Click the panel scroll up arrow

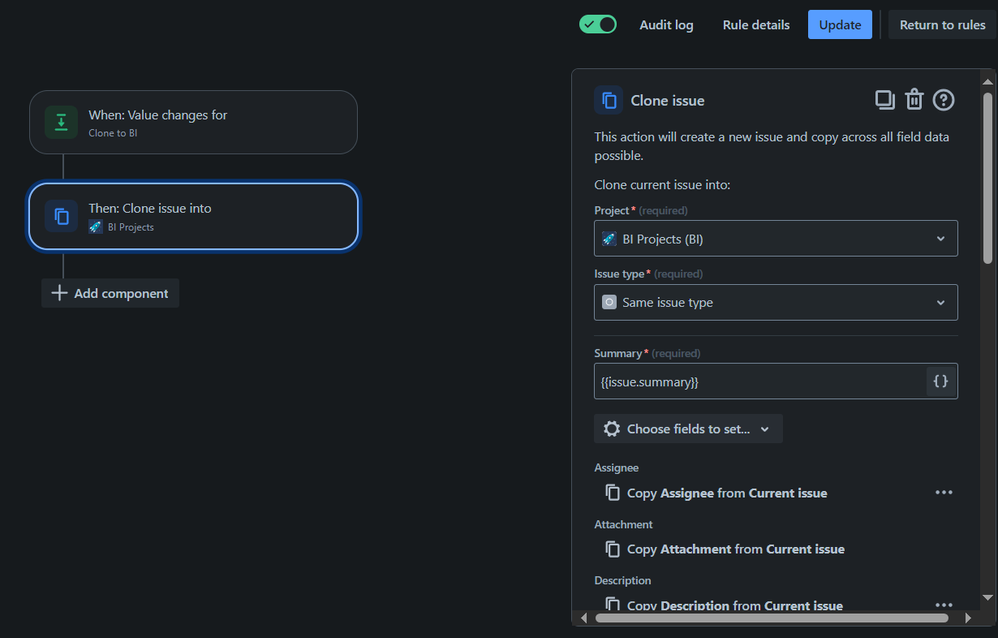[987, 82]
